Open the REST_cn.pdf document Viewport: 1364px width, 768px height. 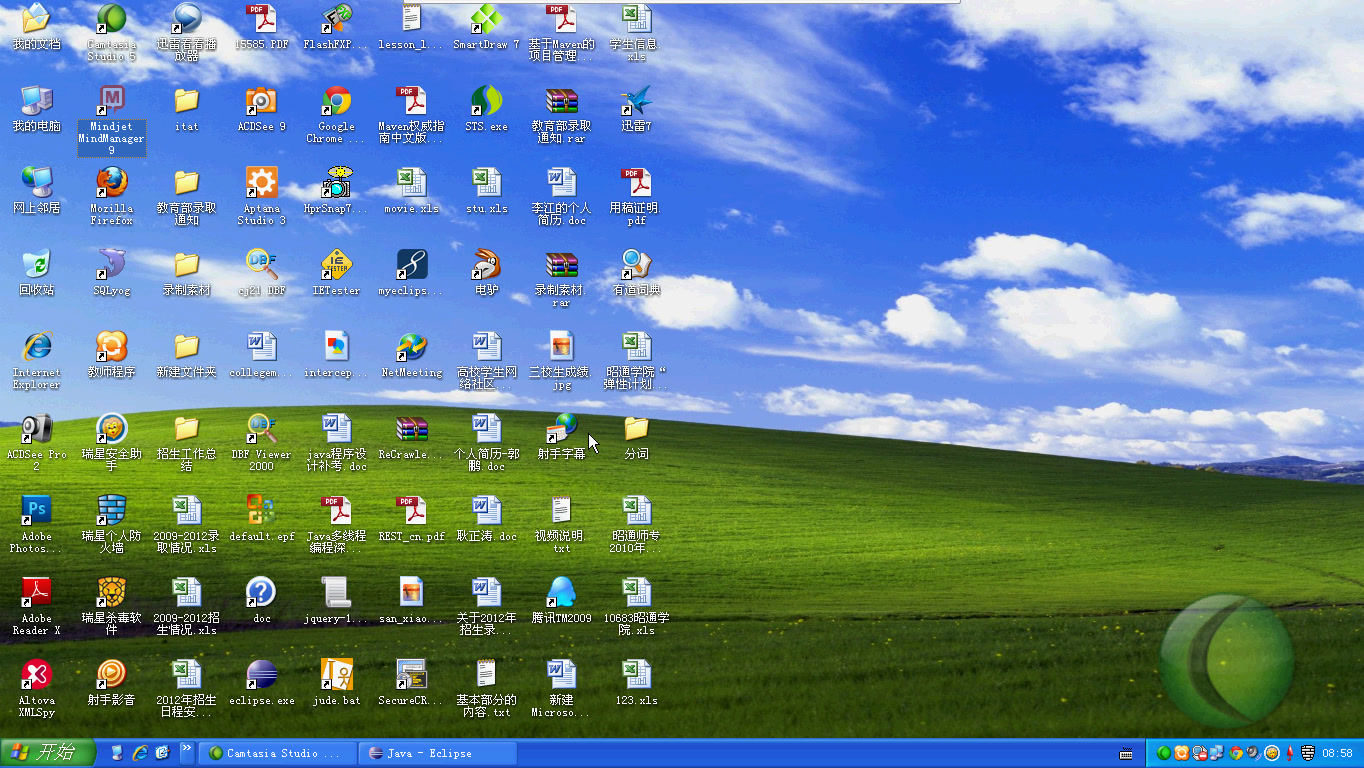411,510
